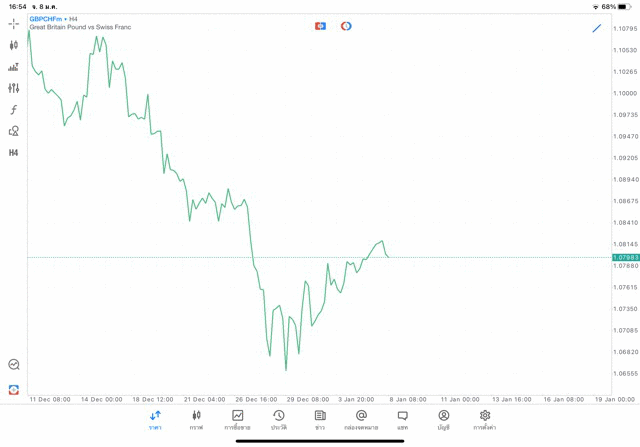Open the drawing objects shapes tool
640x447 pixels.
(x=13, y=131)
